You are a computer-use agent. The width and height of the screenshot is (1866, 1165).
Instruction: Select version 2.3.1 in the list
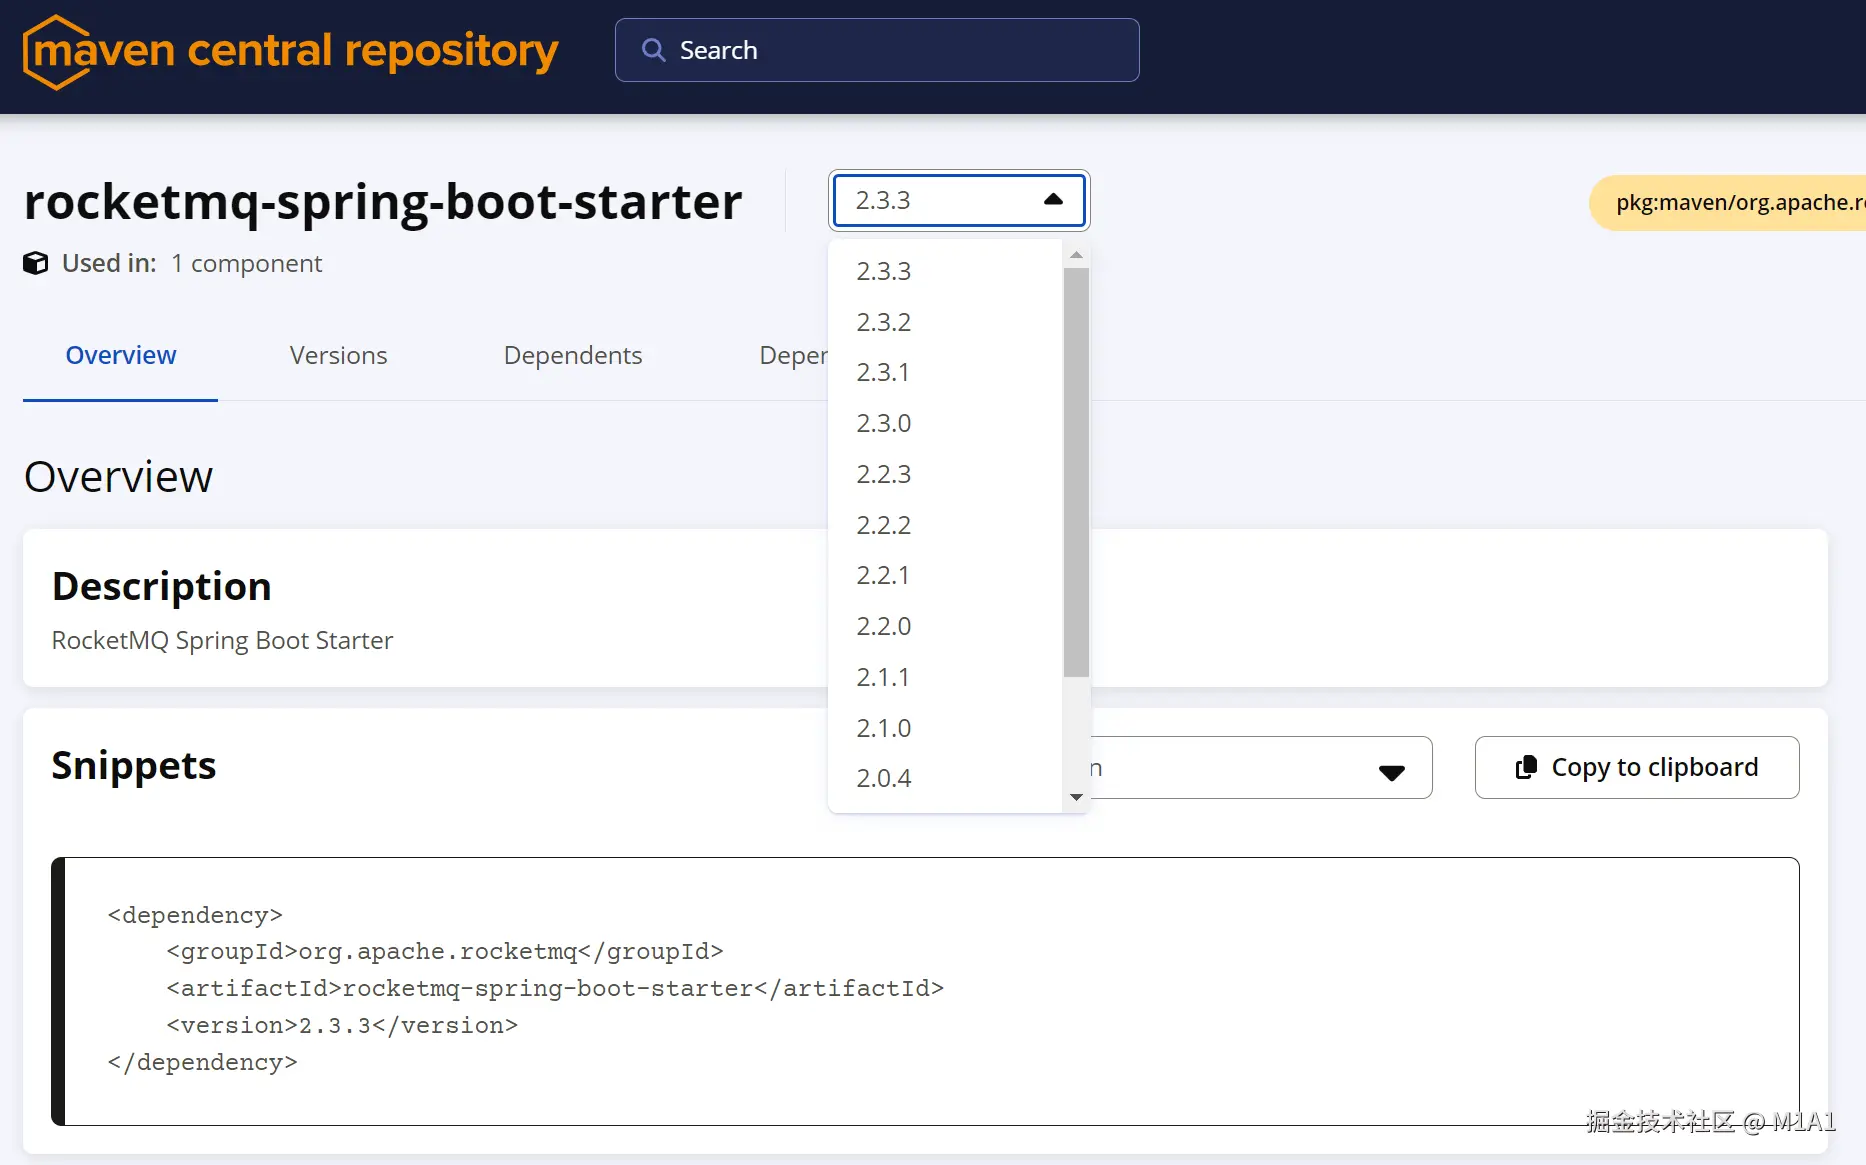pyautogui.click(x=945, y=372)
